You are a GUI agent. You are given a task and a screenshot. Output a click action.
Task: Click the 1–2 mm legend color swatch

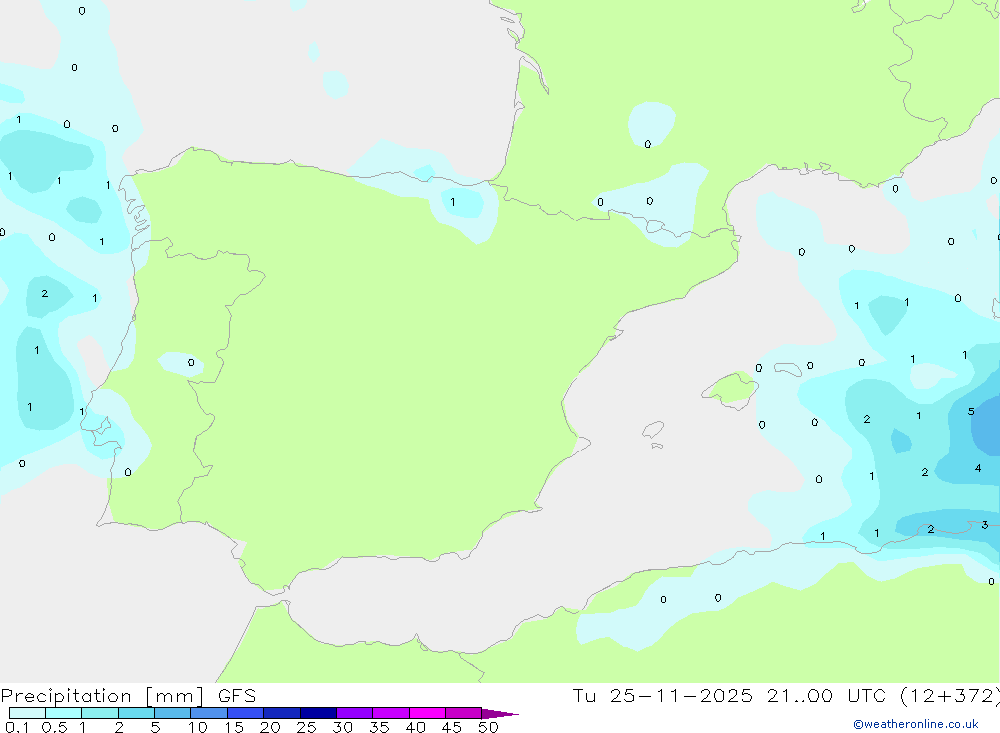pos(100,713)
